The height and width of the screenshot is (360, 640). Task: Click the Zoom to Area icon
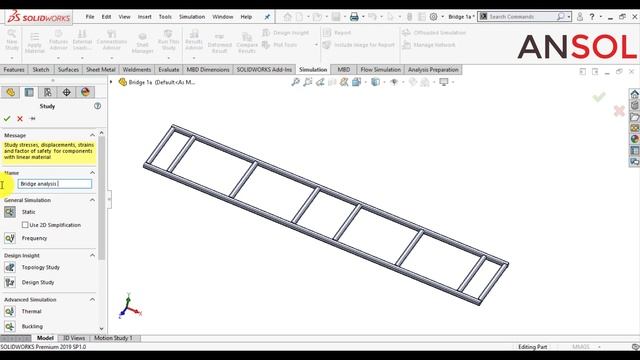click(x=308, y=82)
